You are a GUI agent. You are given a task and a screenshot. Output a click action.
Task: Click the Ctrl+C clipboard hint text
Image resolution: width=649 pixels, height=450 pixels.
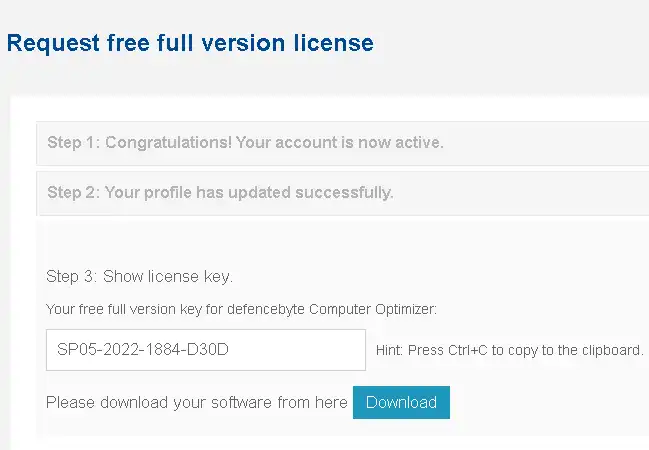pos(509,351)
